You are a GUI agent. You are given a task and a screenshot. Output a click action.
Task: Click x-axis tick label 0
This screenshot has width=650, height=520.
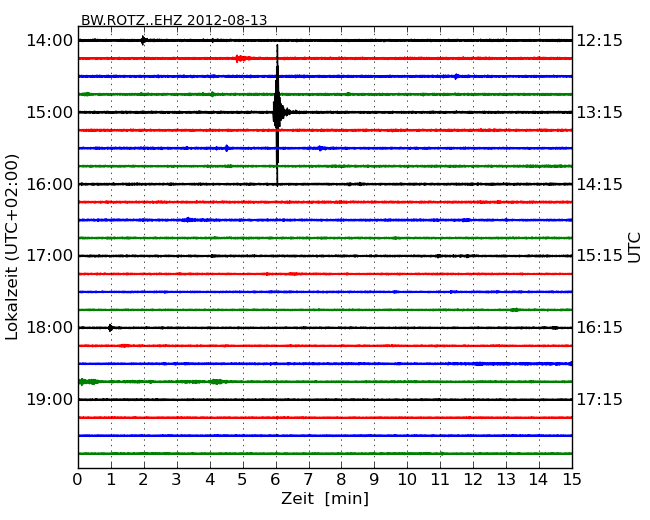pos(78,480)
